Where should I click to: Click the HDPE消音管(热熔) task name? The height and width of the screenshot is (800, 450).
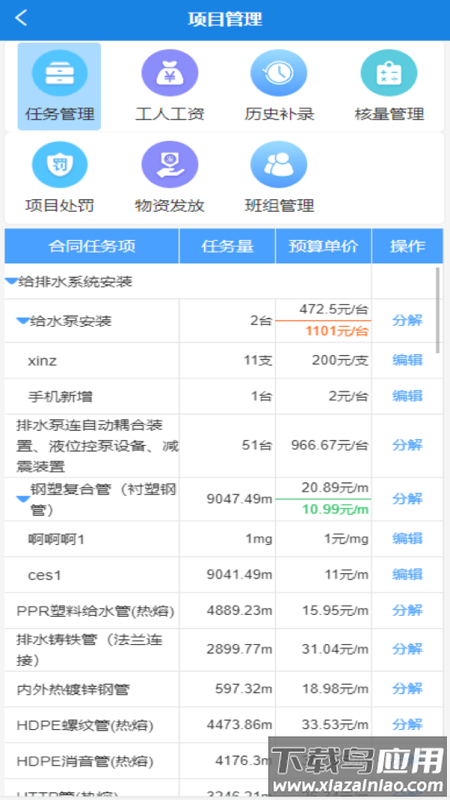pos(85,761)
